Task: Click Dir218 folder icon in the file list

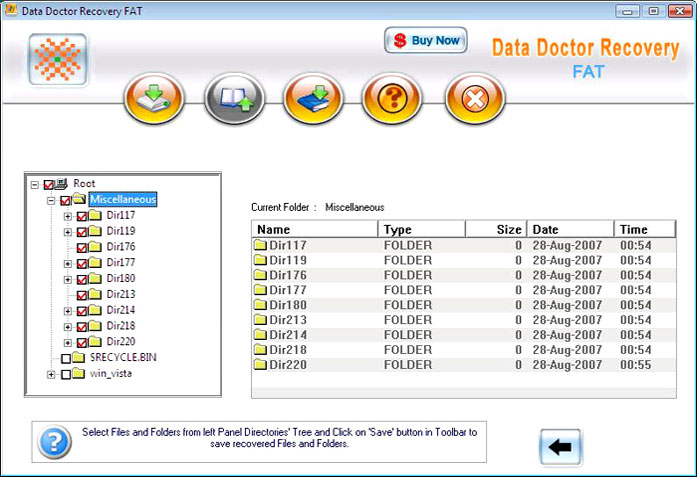Action: tap(260, 350)
